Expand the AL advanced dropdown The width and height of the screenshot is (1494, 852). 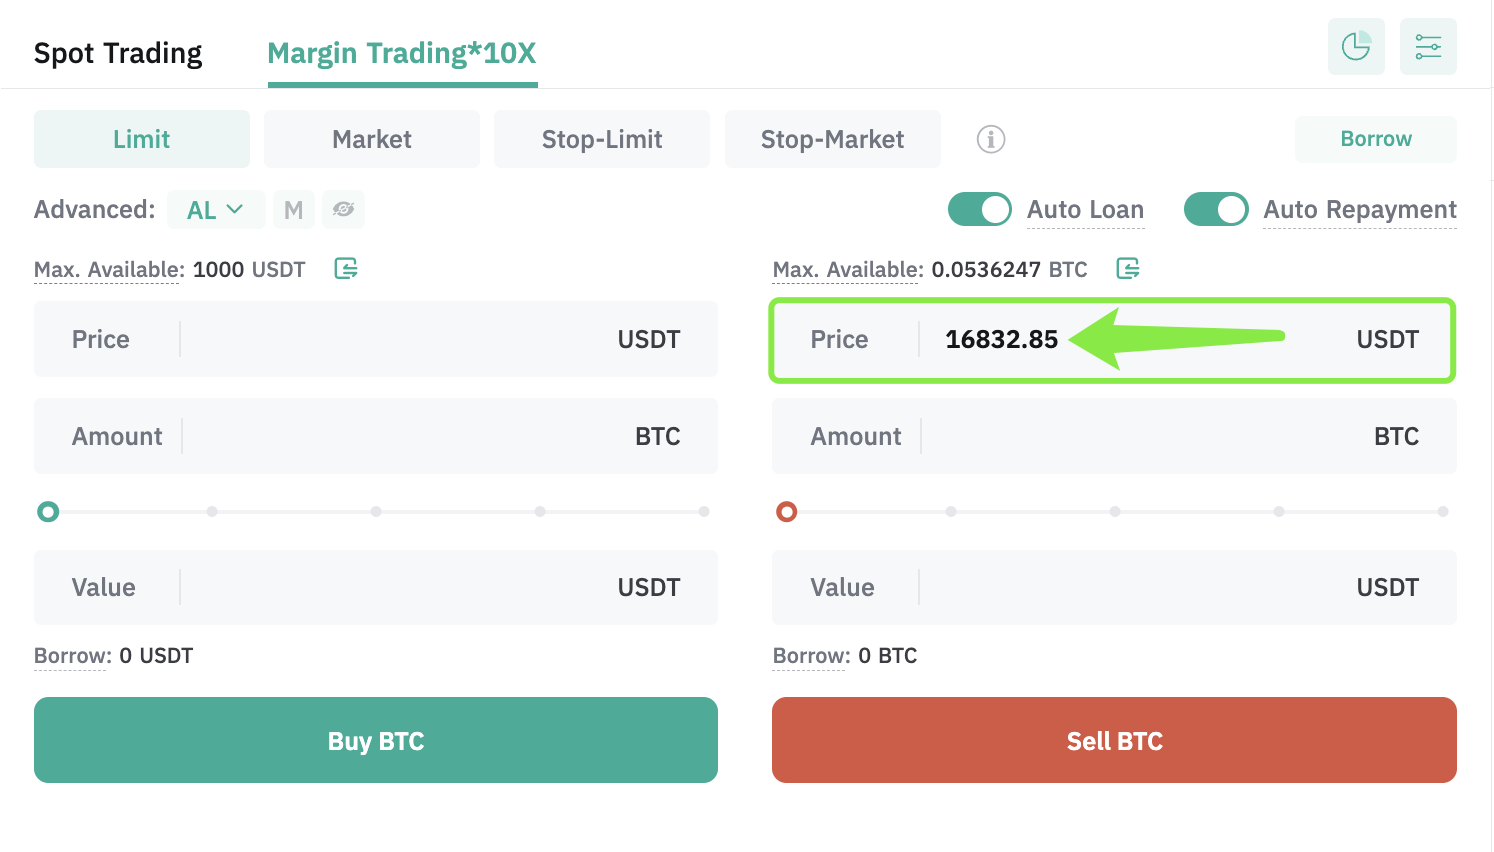pos(216,210)
